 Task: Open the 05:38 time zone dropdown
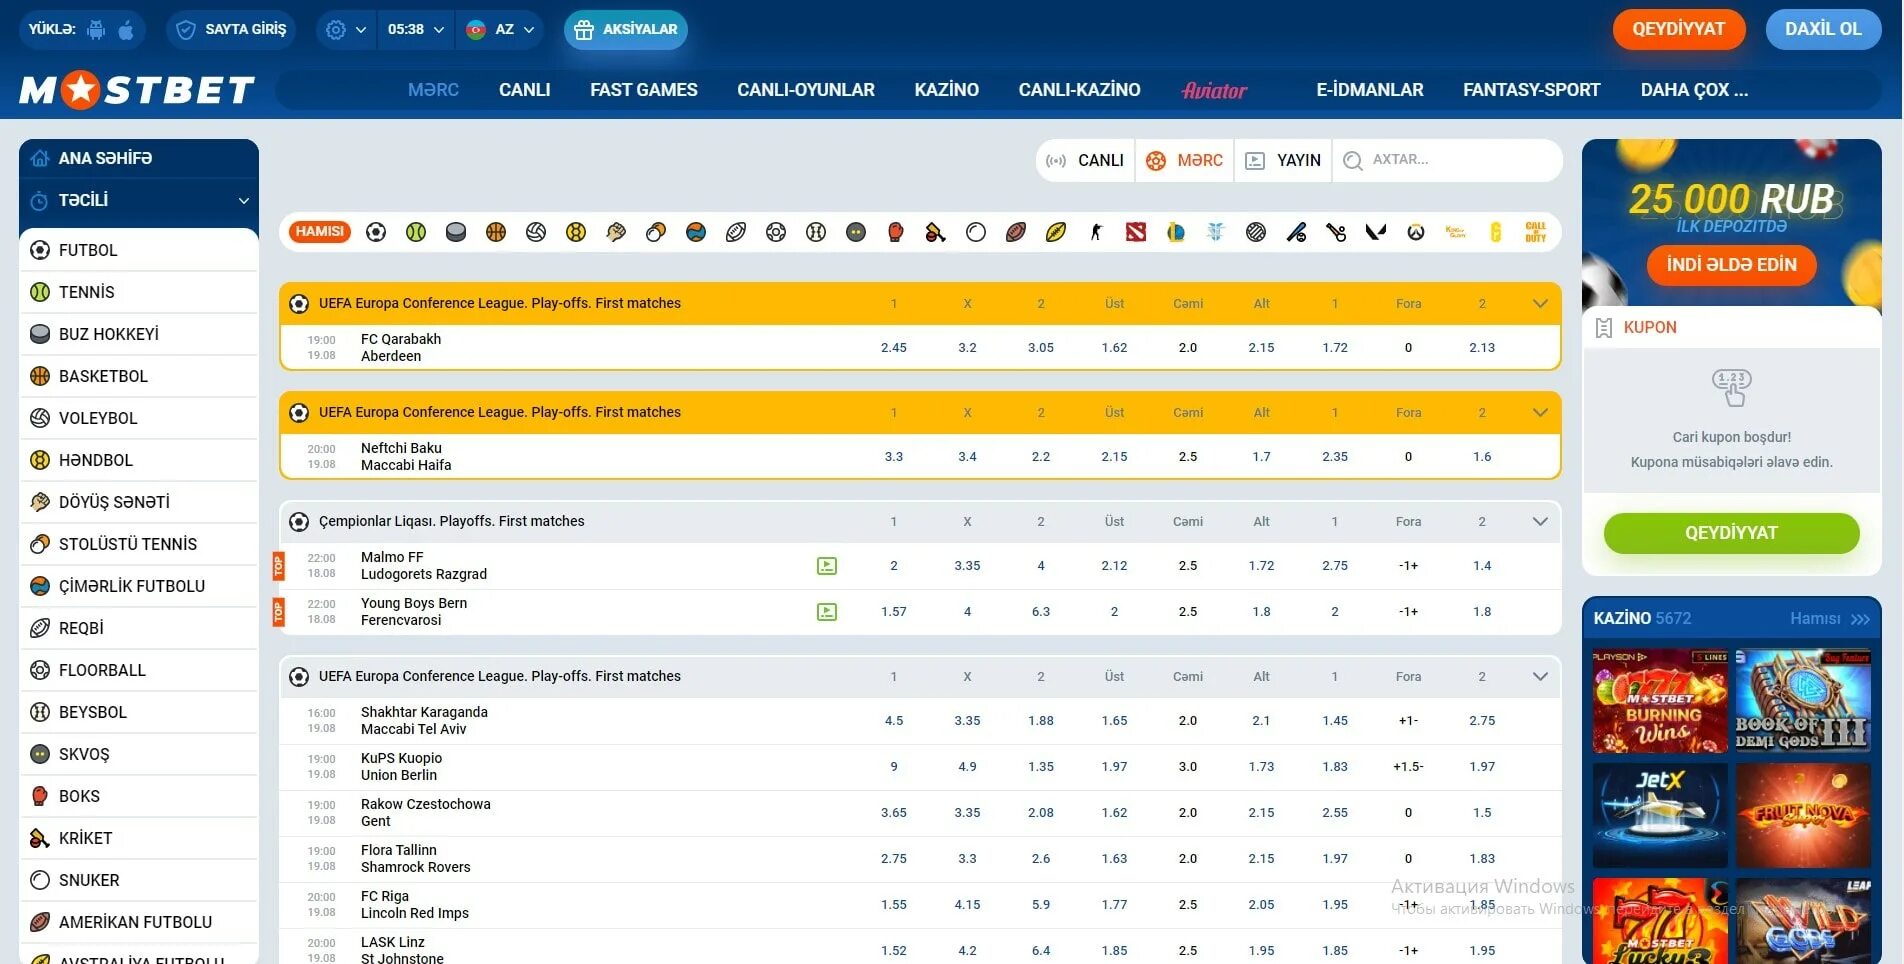tap(415, 30)
